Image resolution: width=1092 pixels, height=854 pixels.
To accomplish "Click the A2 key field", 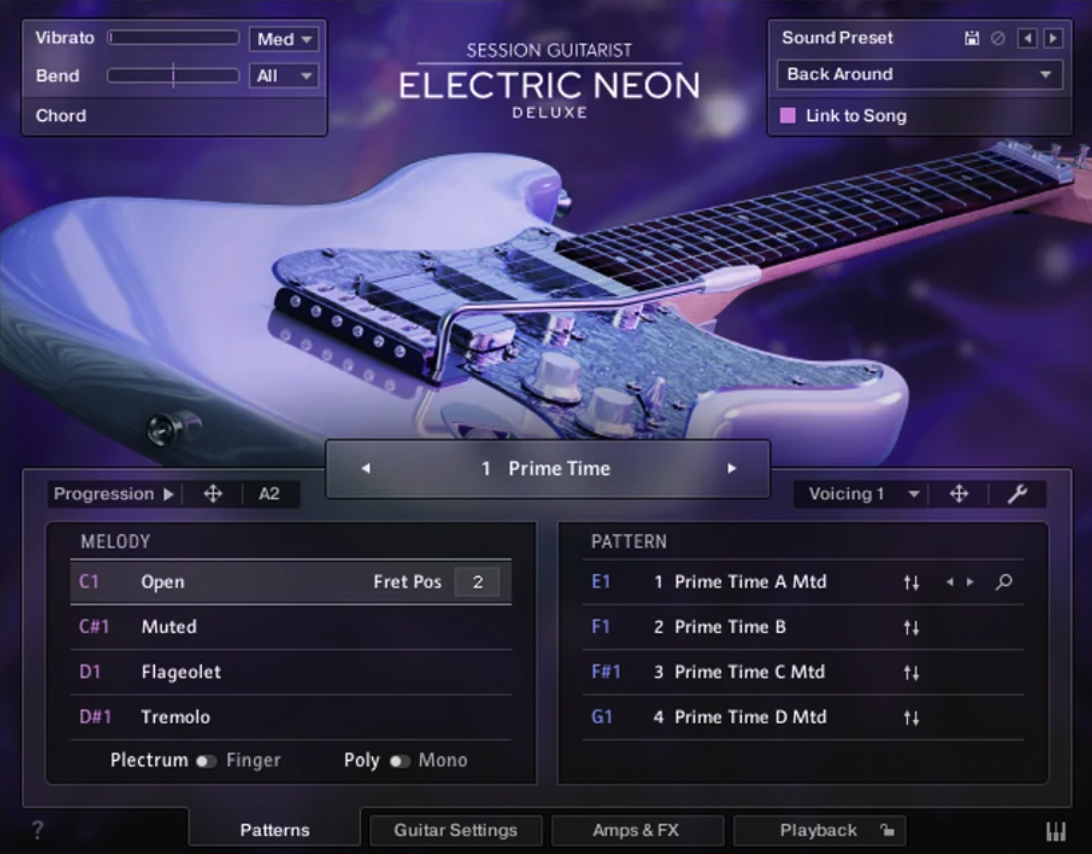I will pos(270,494).
